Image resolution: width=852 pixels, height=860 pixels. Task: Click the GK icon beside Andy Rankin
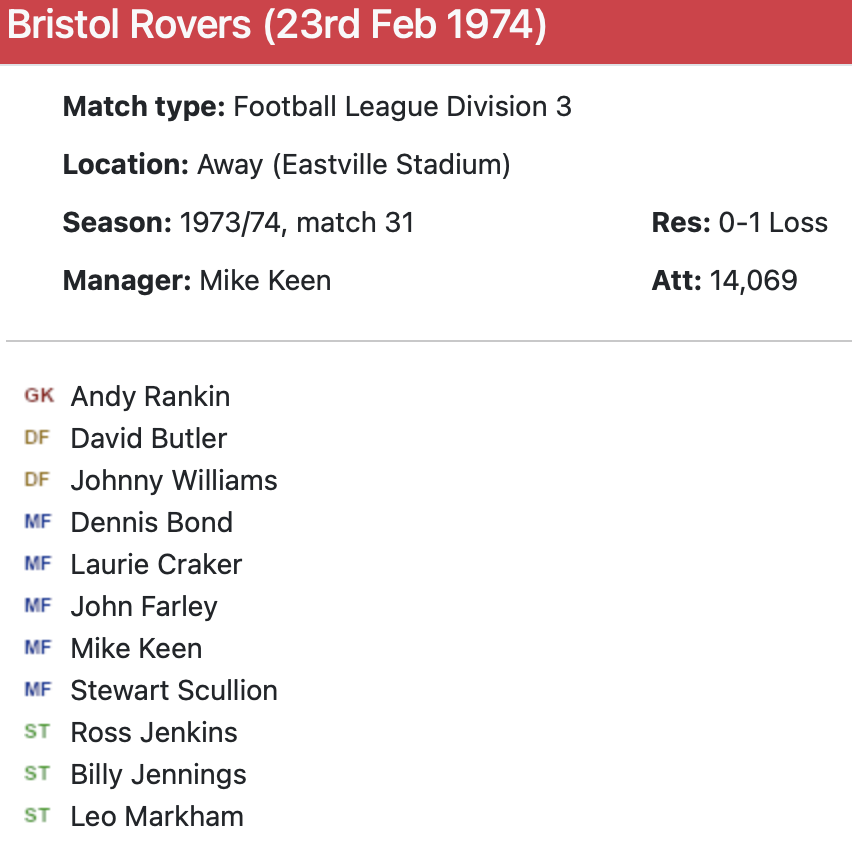pos(39,396)
